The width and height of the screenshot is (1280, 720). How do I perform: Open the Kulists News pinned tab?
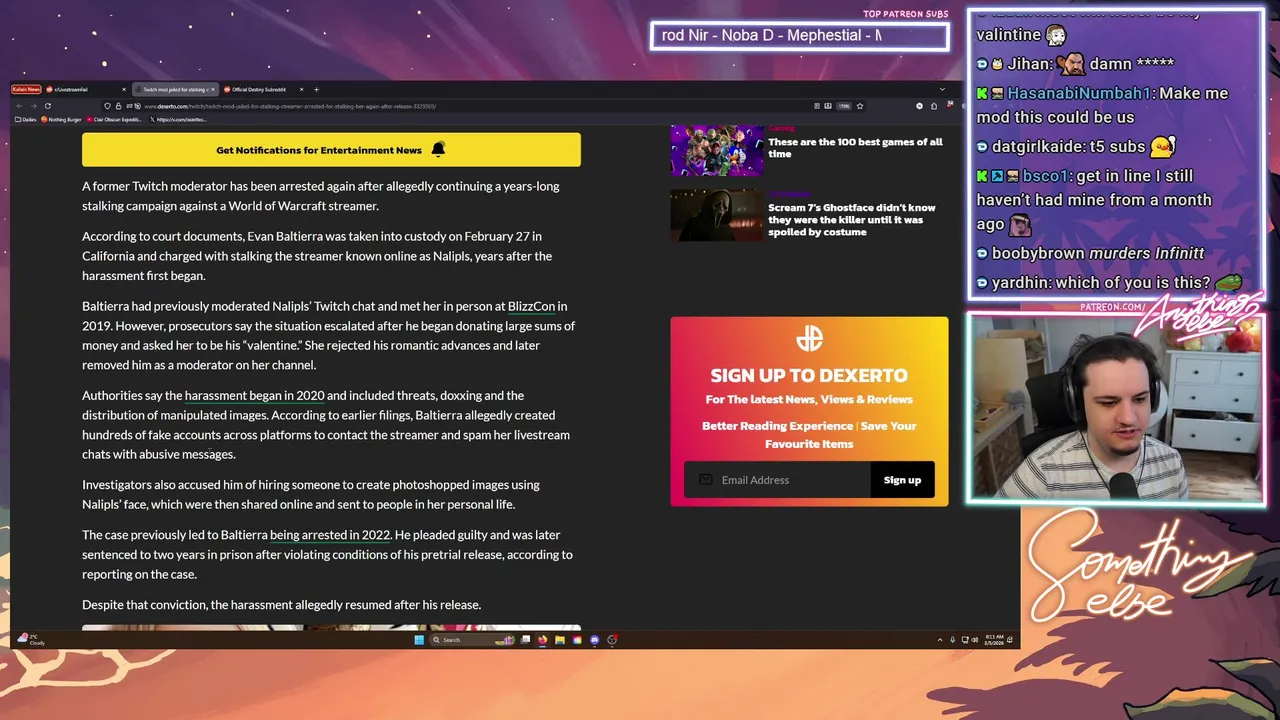tap(26, 89)
